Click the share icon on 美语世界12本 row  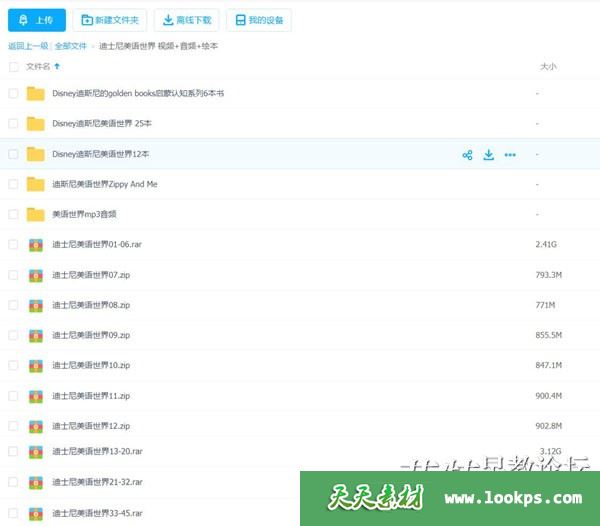coord(467,155)
